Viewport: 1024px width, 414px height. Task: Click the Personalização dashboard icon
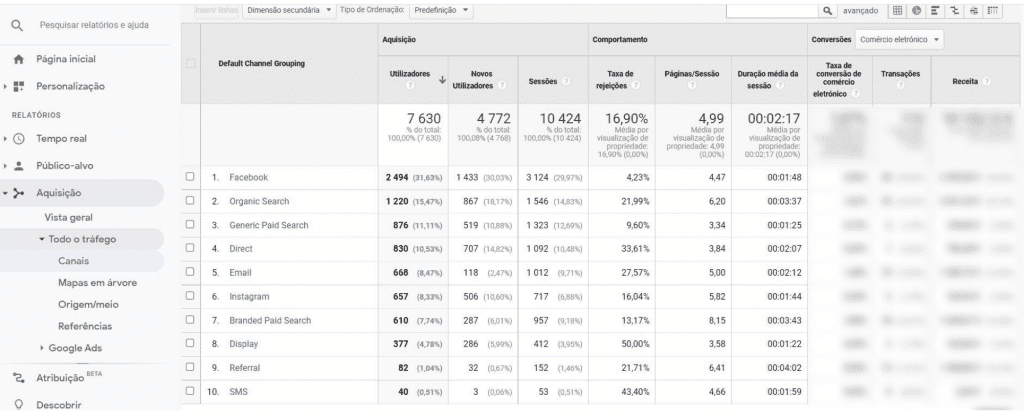(18, 86)
